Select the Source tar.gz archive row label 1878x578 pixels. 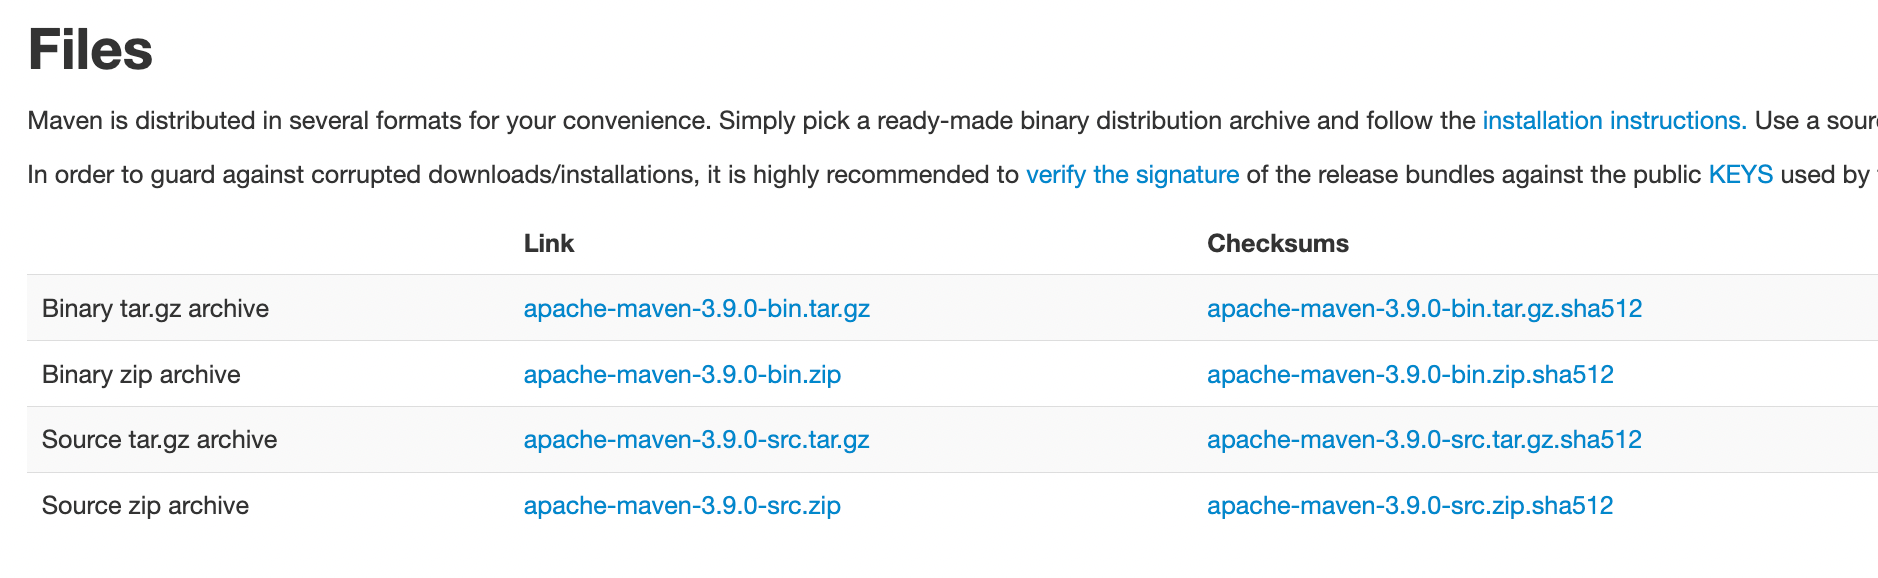(x=159, y=440)
